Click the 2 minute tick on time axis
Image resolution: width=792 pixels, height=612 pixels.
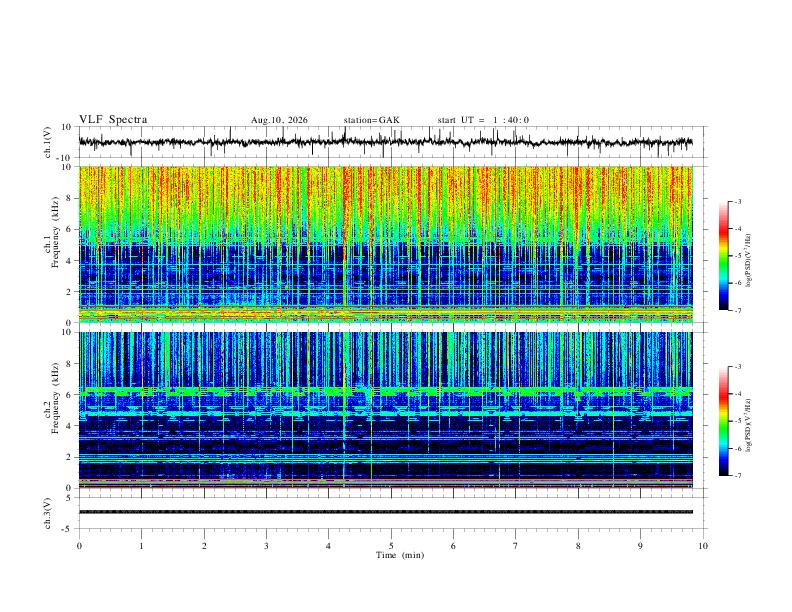[204, 546]
